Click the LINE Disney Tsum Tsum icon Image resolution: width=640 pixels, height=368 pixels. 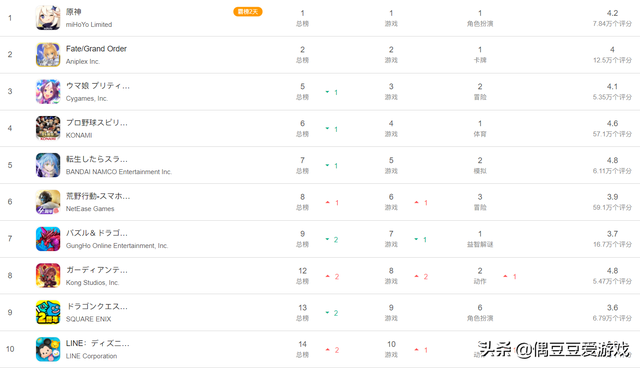tap(48, 349)
